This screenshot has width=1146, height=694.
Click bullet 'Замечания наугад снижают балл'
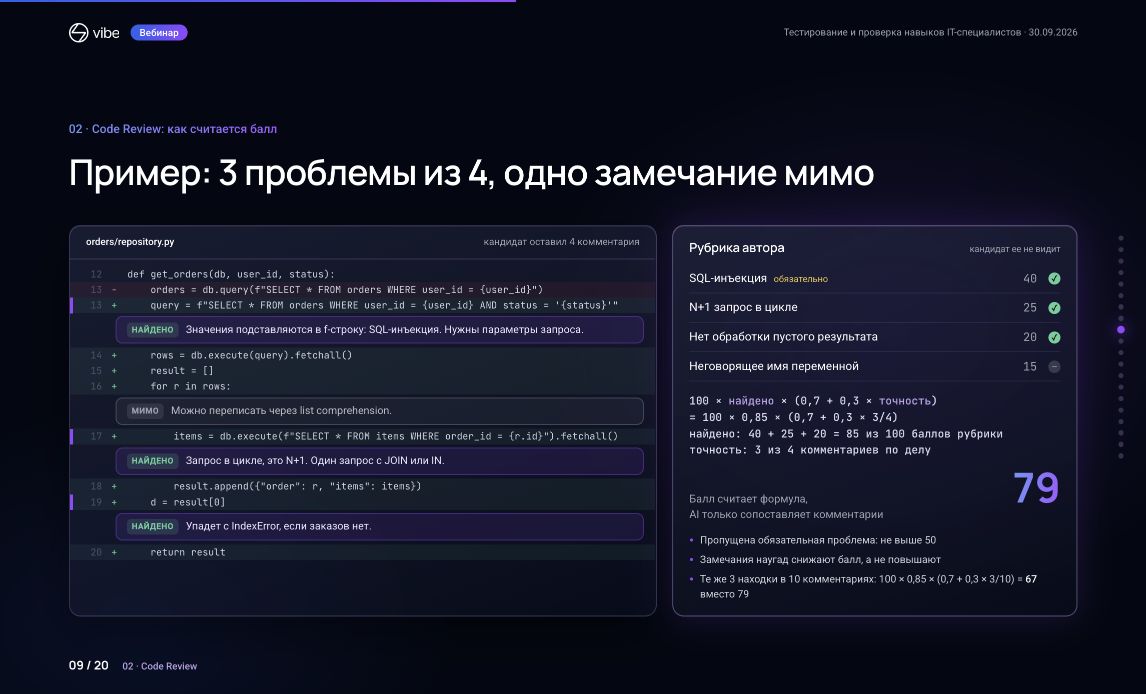pyautogui.click(x=820, y=560)
